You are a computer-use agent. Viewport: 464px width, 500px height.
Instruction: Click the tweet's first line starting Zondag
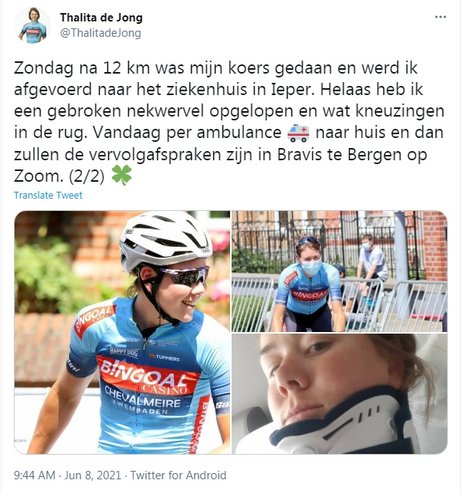[216, 68]
